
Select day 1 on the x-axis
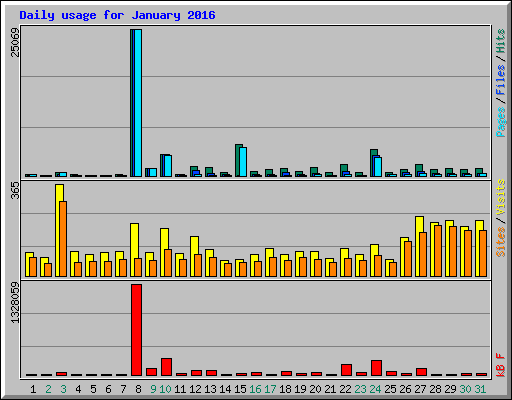[33, 389]
